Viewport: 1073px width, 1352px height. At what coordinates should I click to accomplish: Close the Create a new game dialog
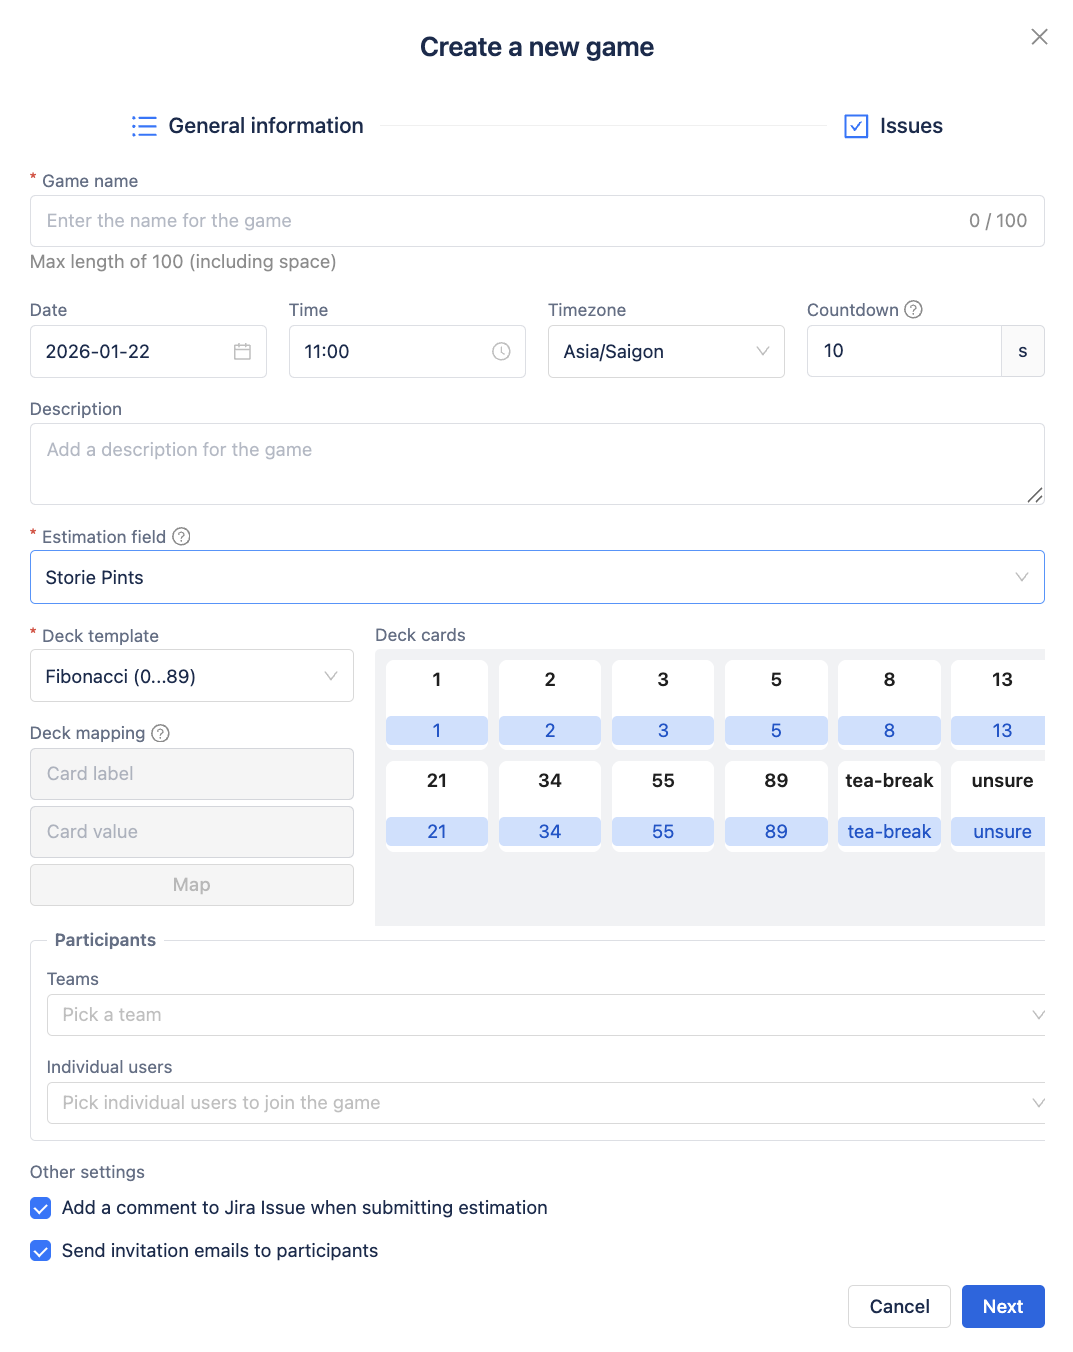pyautogui.click(x=1039, y=37)
